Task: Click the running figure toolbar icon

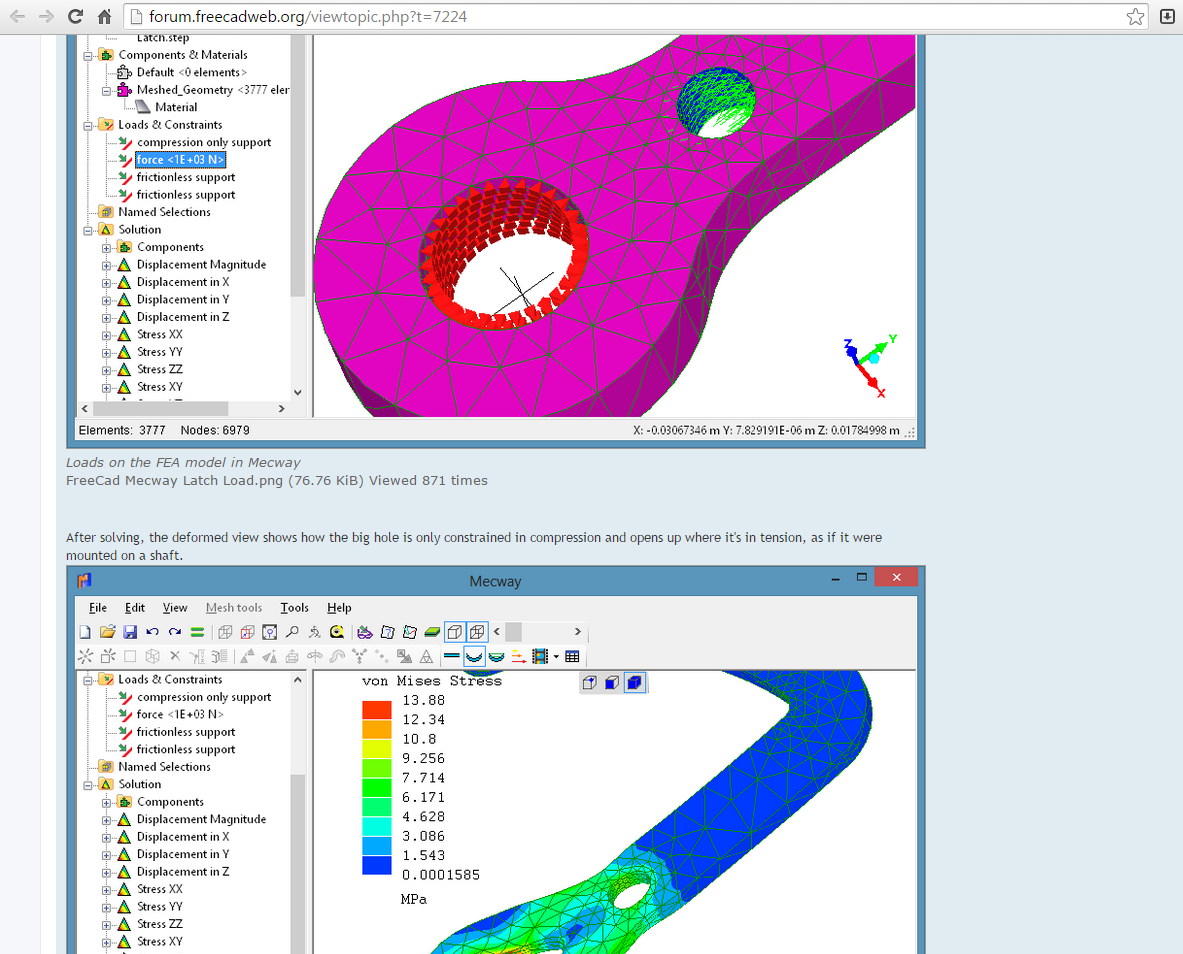Action: click(315, 632)
